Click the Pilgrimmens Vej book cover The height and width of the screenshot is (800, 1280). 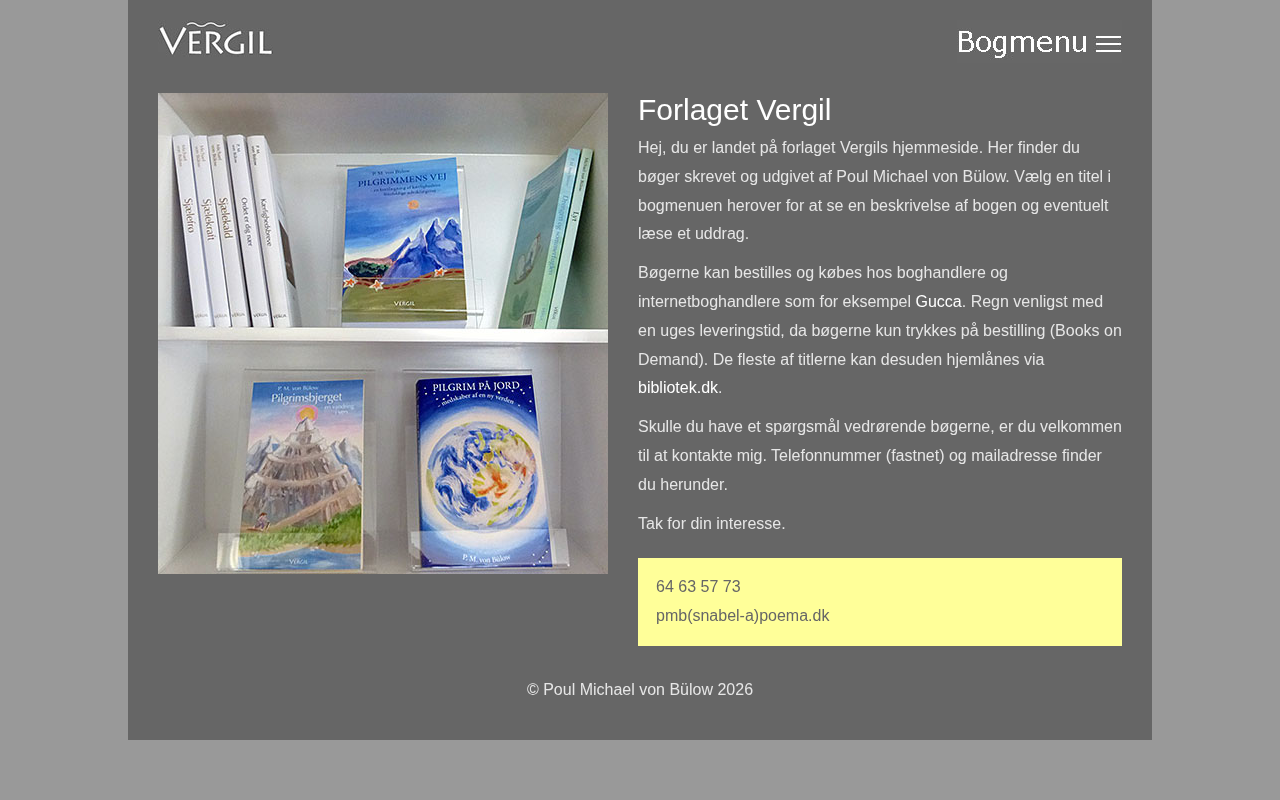404,241
